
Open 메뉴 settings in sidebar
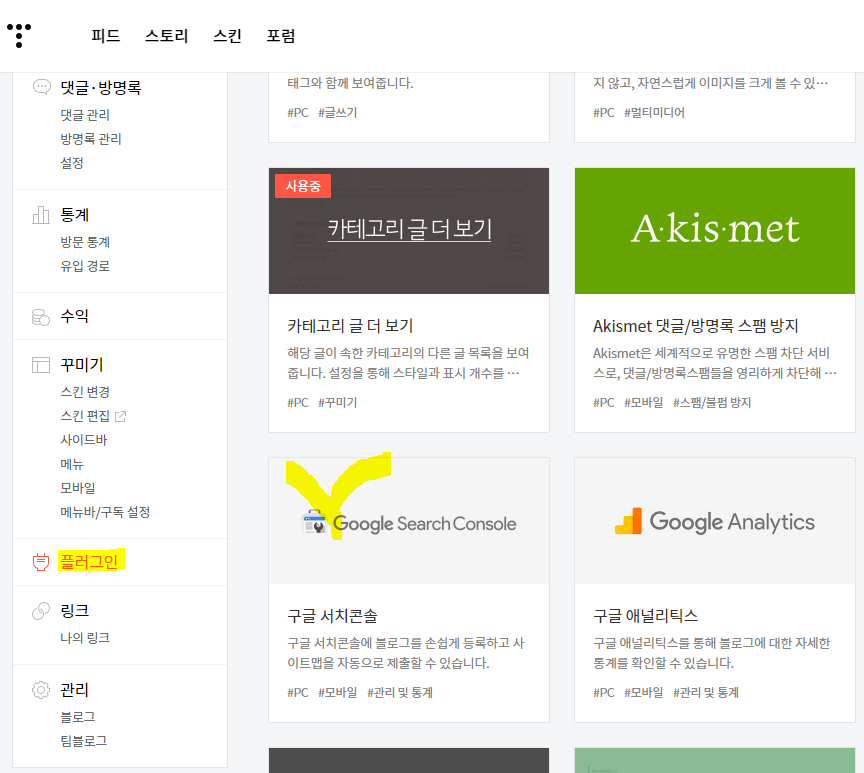(x=72, y=464)
